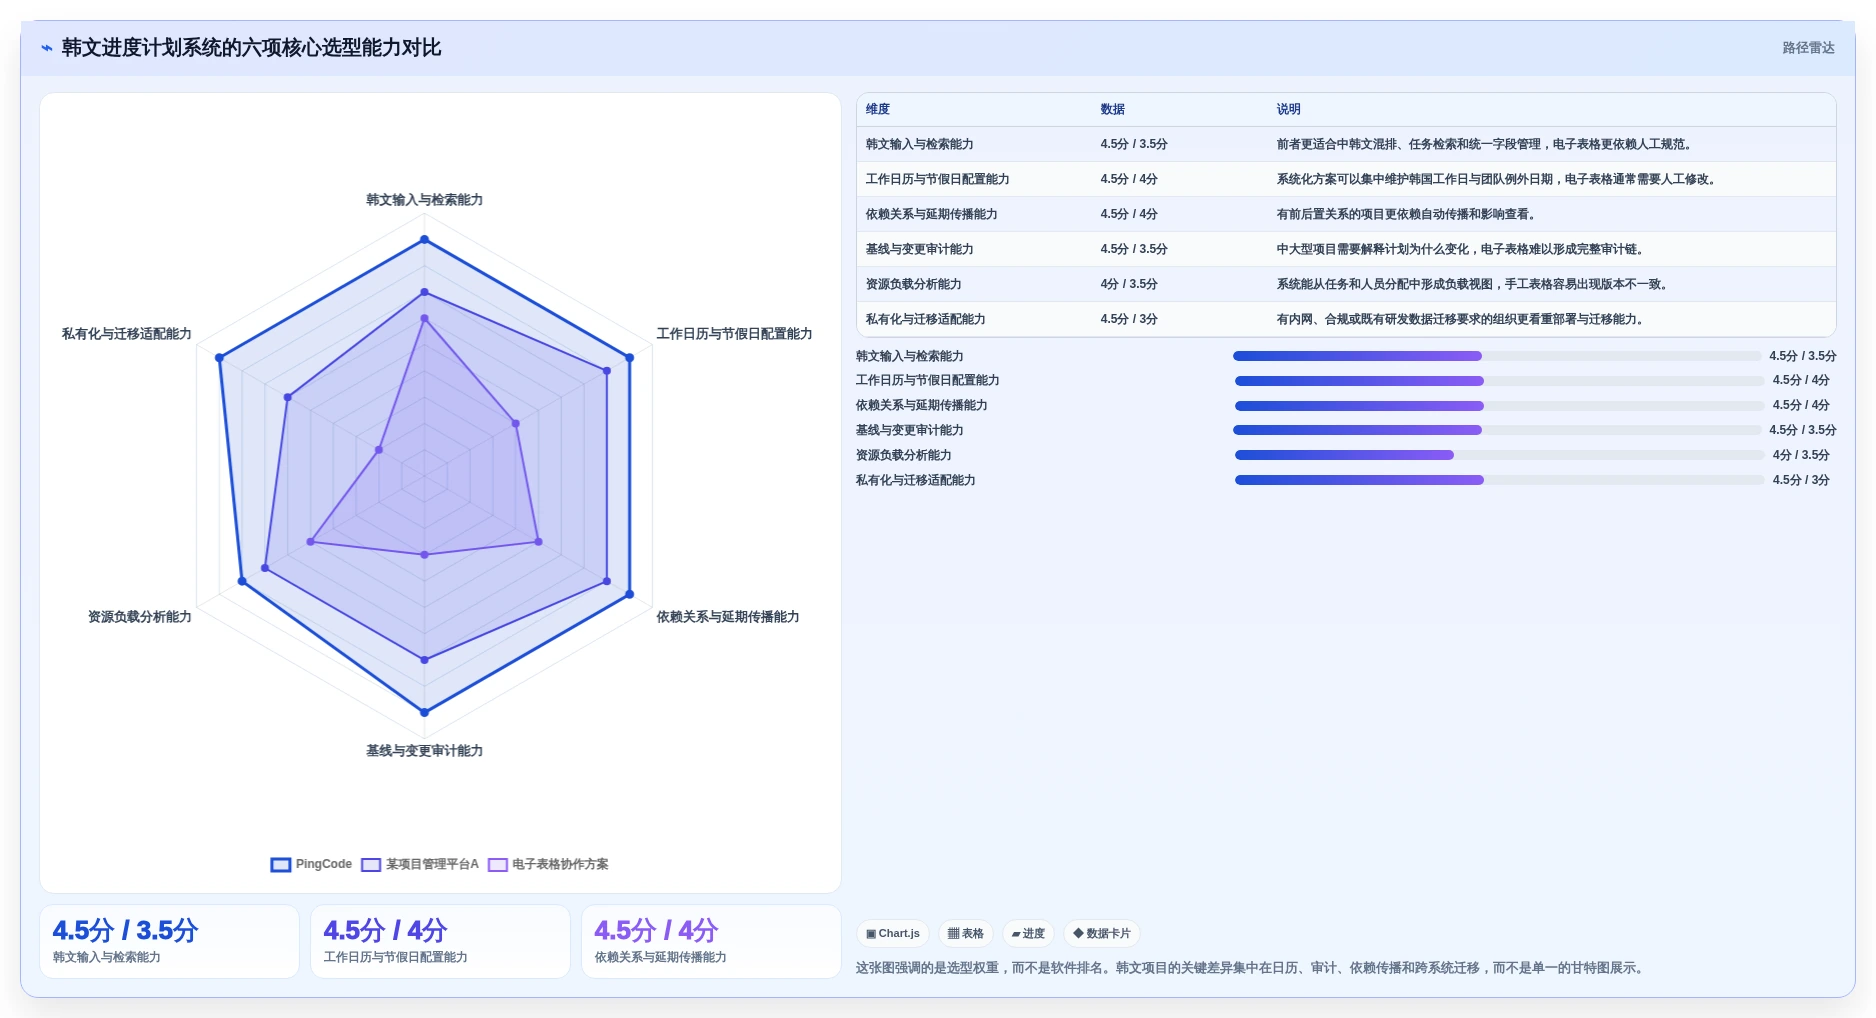Viewport: 1876px width, 1018px height.
Task: Click the PingCode data point on 基线与变更审计 axis
Action: 424,712
